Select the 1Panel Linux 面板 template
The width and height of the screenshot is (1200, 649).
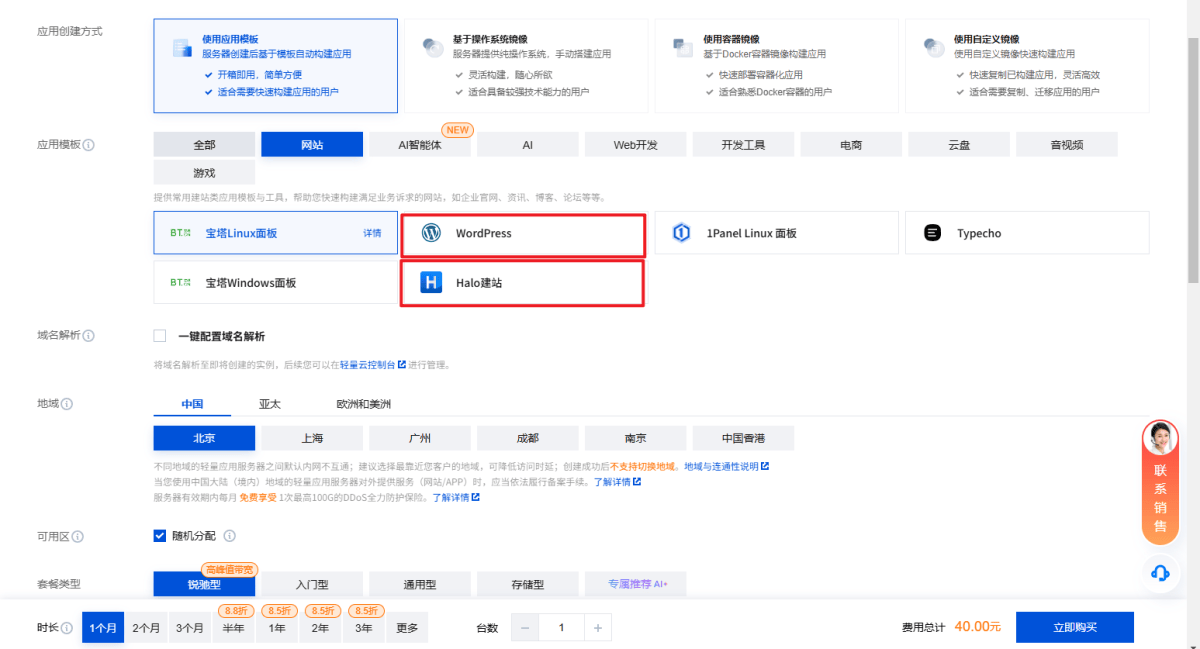point(778,234)
